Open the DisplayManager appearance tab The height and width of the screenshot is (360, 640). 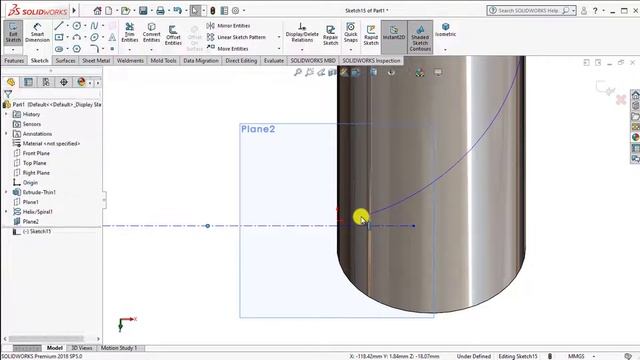pyautogui.click(x=81, y=82)
